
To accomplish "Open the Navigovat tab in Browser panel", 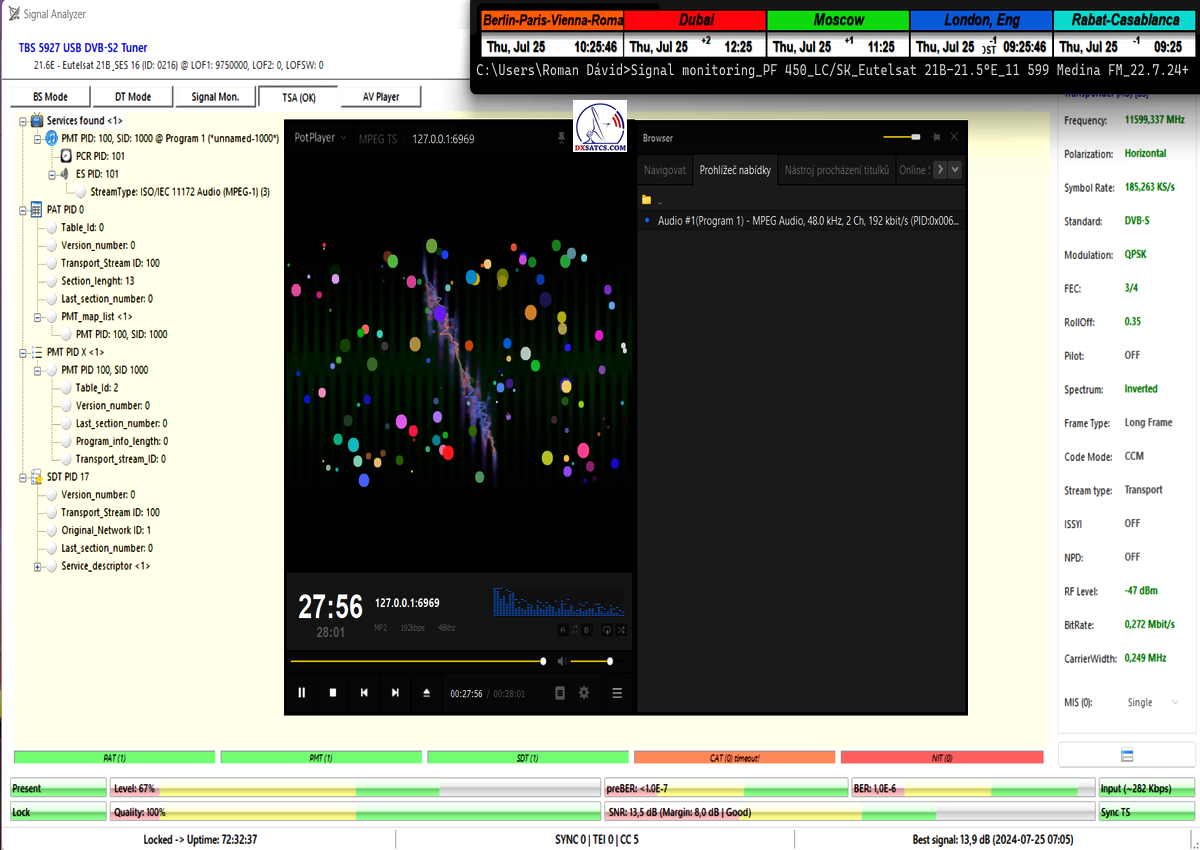I will point(665,170).
